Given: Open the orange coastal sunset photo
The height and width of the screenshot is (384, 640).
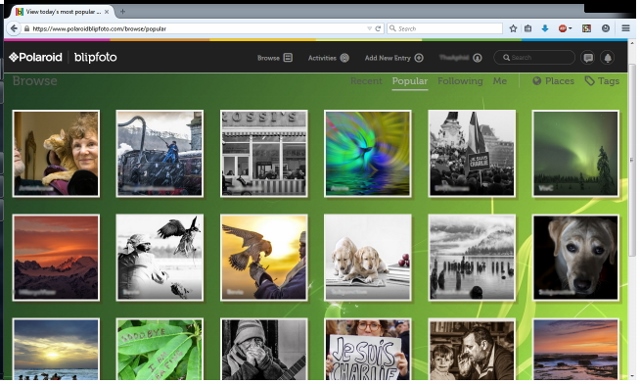Looking at the screenshot, I should [576, 349].
